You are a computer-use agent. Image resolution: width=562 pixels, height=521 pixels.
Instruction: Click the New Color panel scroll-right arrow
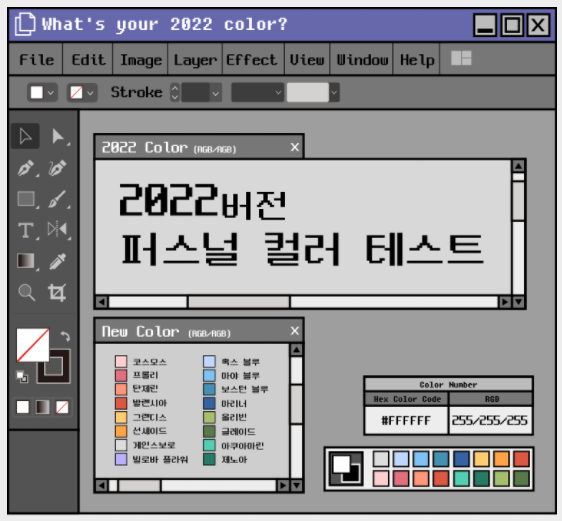[x=283, y=486]
